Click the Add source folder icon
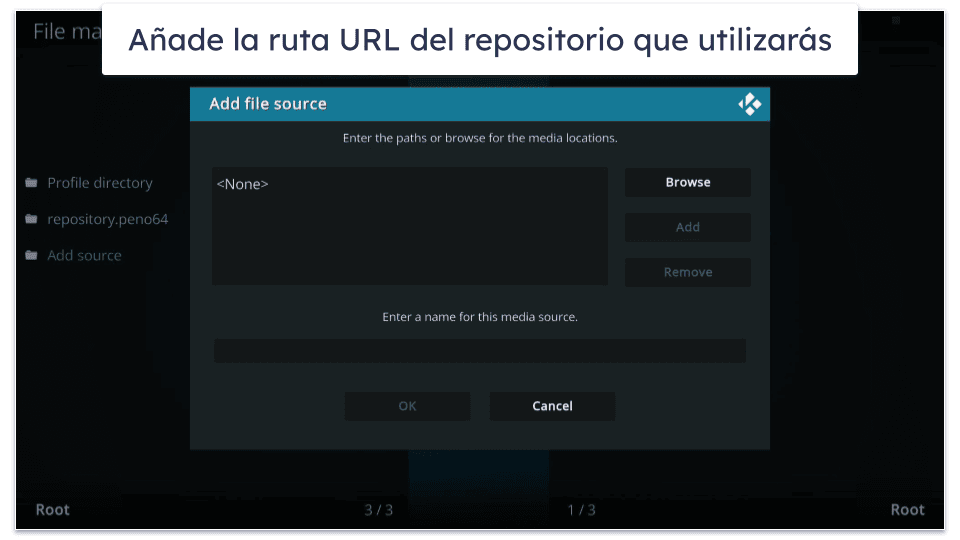The width and height of the screenshot is (960, 540). pyautogui.click(x=31, y=255)
